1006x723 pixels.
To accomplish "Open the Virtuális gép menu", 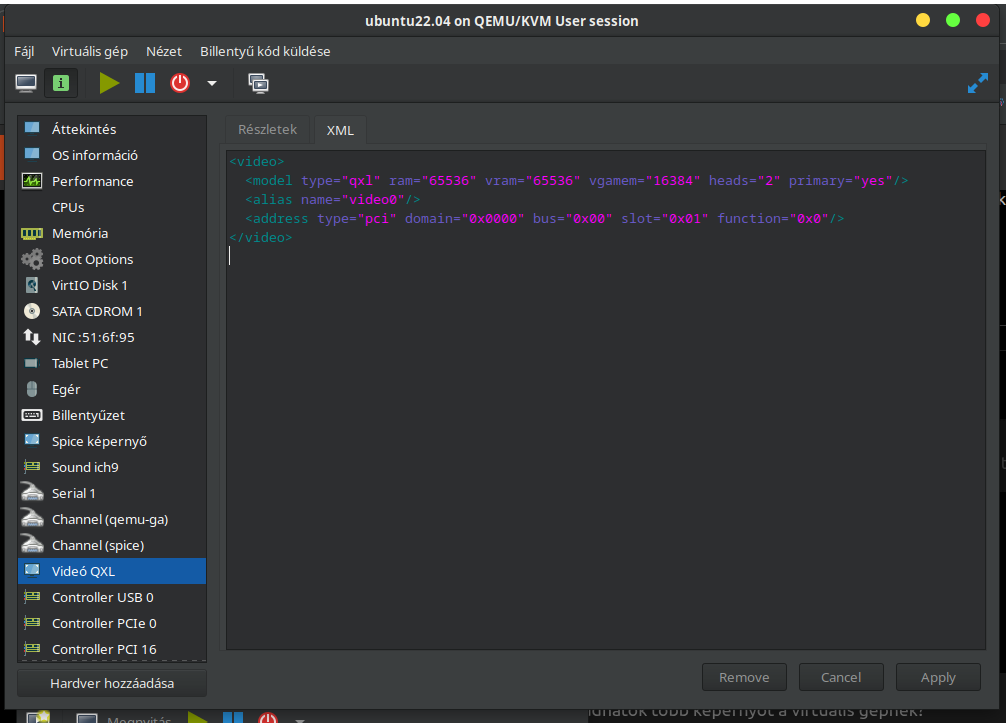I will point(90,51).
